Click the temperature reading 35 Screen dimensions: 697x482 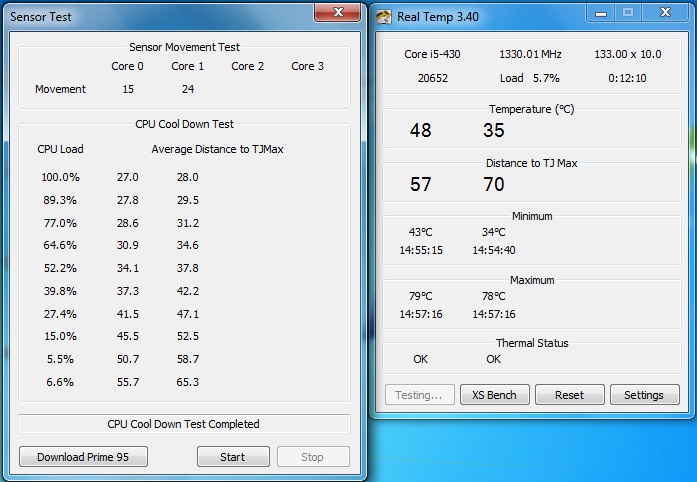coord(494,130)
